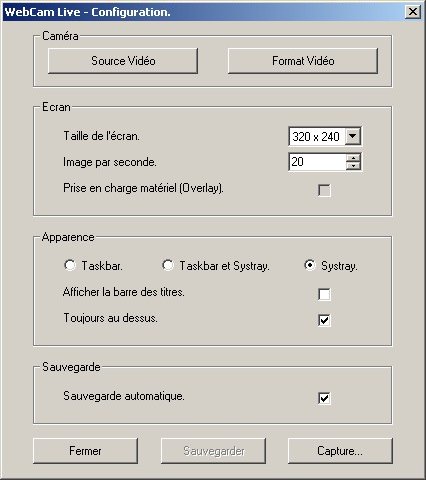Increase images per second with up arrow
Viewport: 426px width, 480px height.
click(353, 158)
